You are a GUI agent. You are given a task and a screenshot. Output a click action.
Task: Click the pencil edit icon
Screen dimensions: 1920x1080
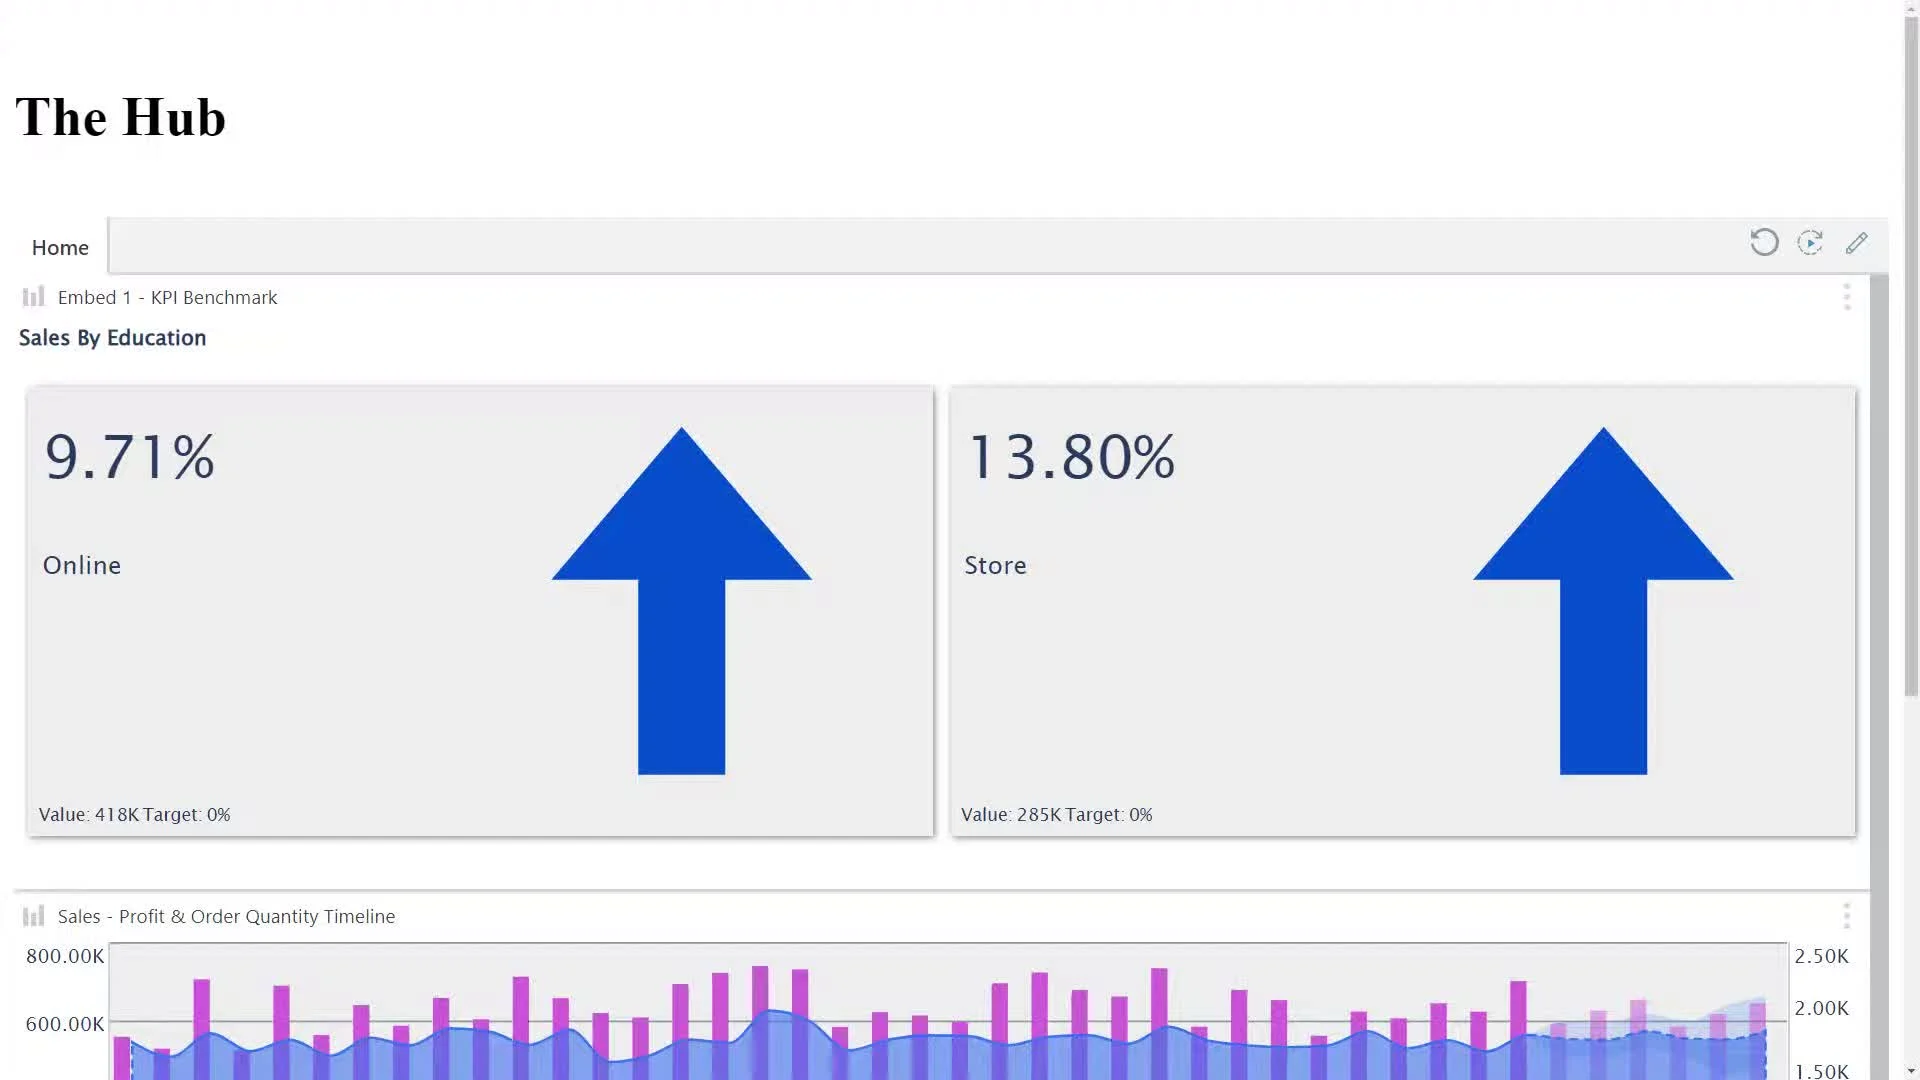[1857, 243]
